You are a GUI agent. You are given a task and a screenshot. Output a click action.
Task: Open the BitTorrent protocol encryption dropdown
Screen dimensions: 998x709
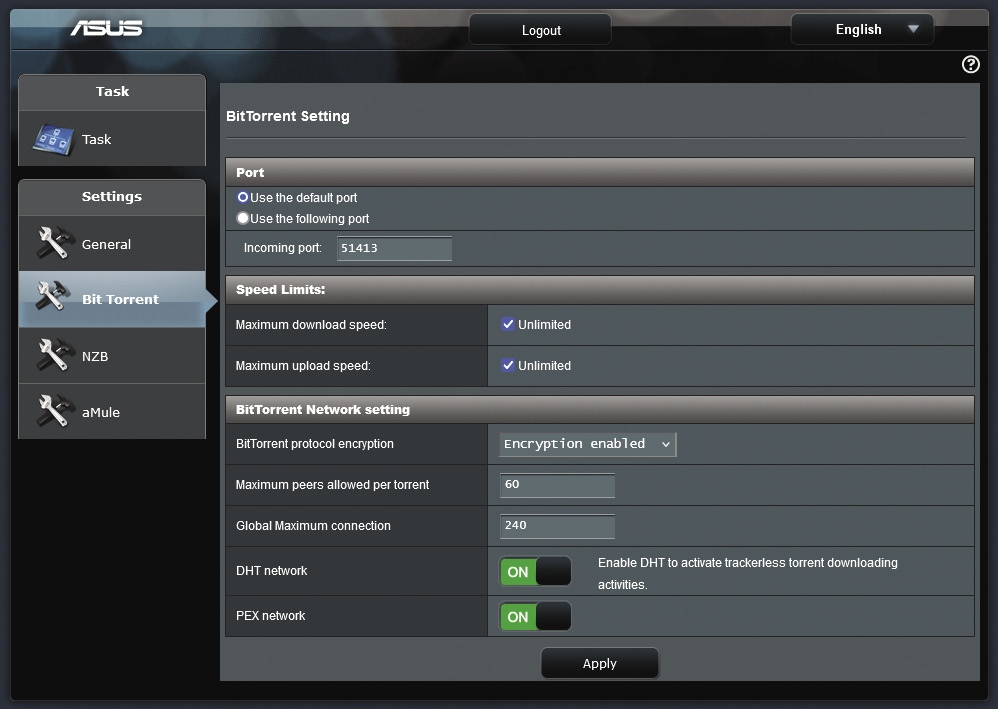click(x=587, y=444)
